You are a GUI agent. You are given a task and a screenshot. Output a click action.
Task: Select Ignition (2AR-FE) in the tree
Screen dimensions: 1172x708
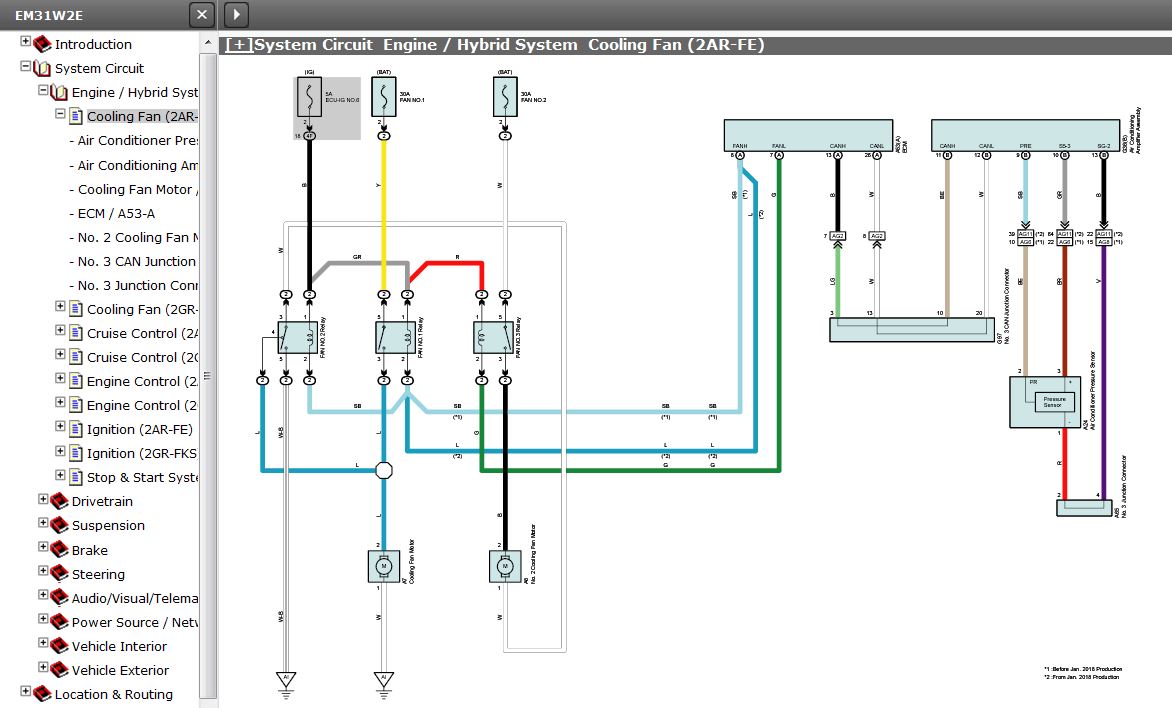click(139, 429)
